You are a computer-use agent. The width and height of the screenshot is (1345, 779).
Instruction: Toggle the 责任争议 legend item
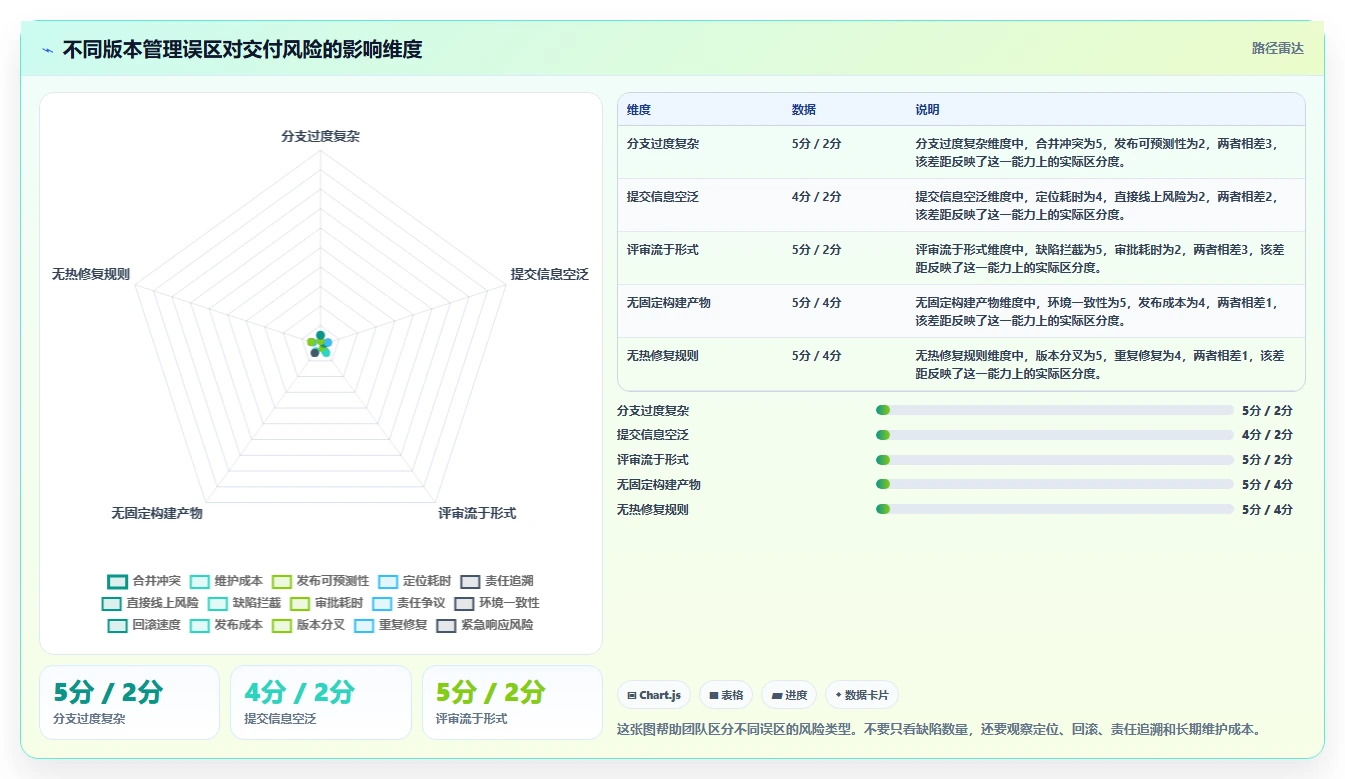pos(408,603)
